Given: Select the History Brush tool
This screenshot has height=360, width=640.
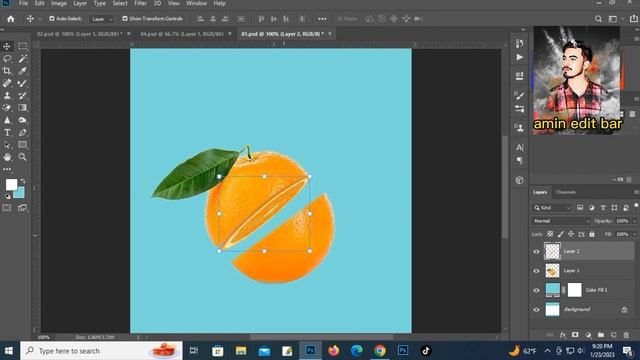Looking at the screenshot, I should tap(22, 96).
